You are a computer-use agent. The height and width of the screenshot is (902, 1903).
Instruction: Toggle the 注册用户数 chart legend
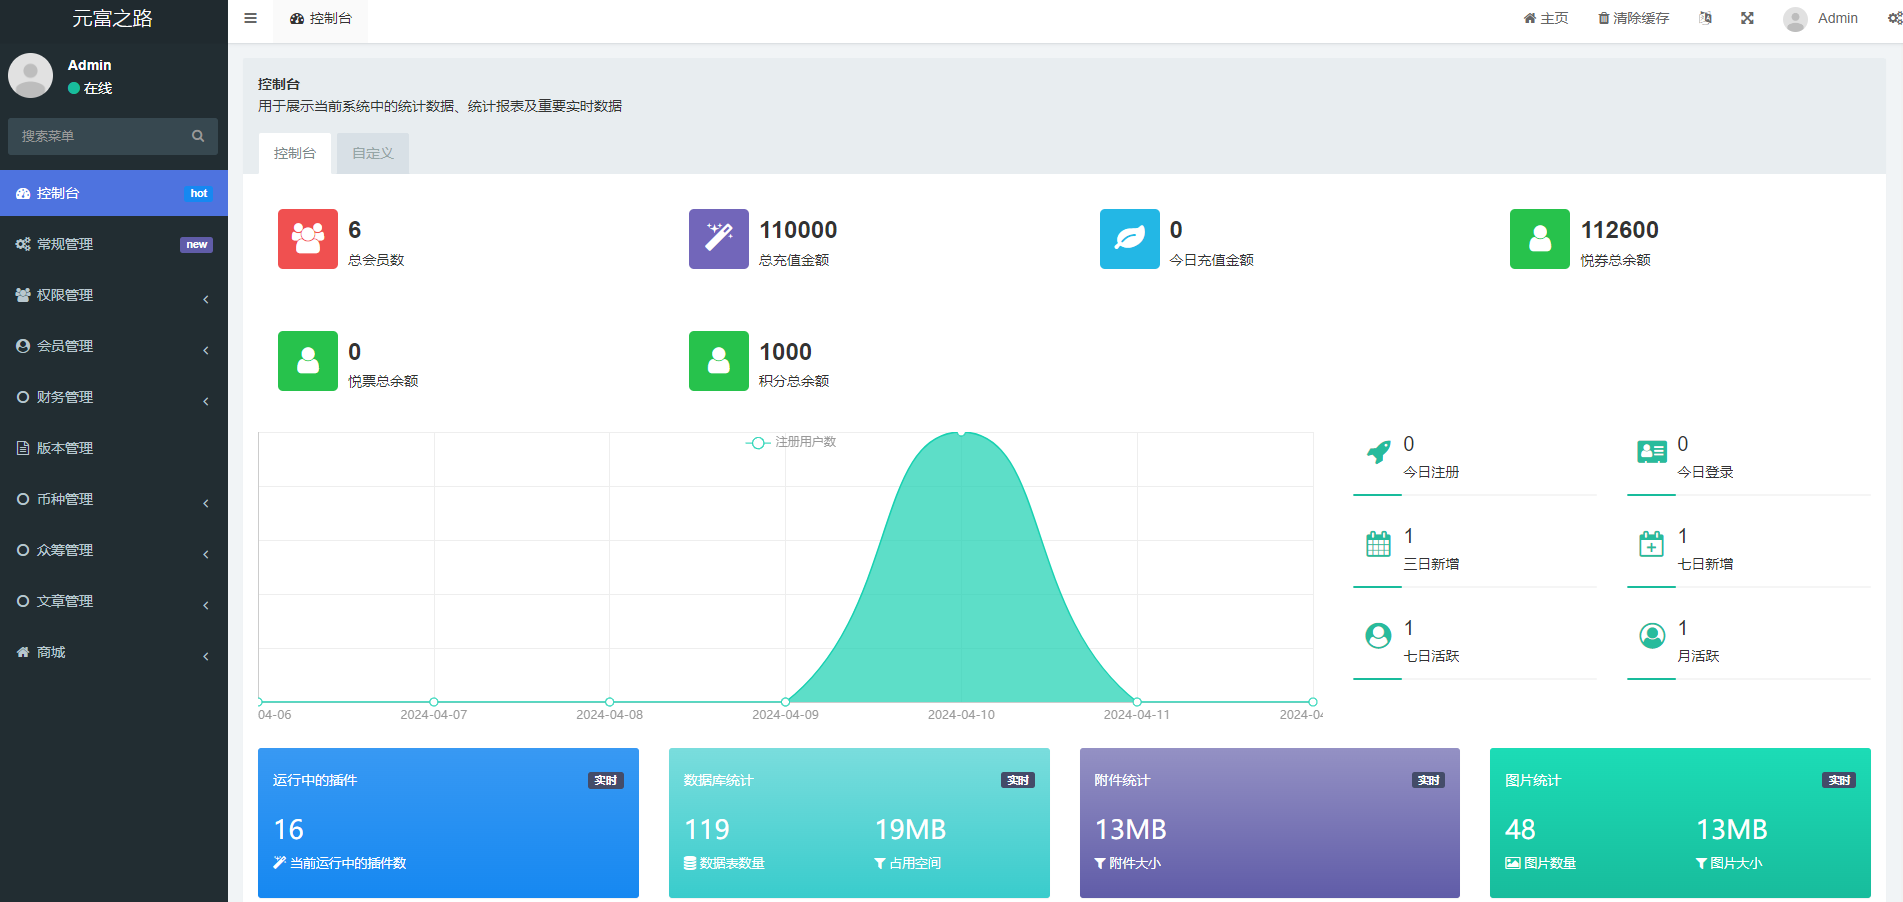pos(791,442)
